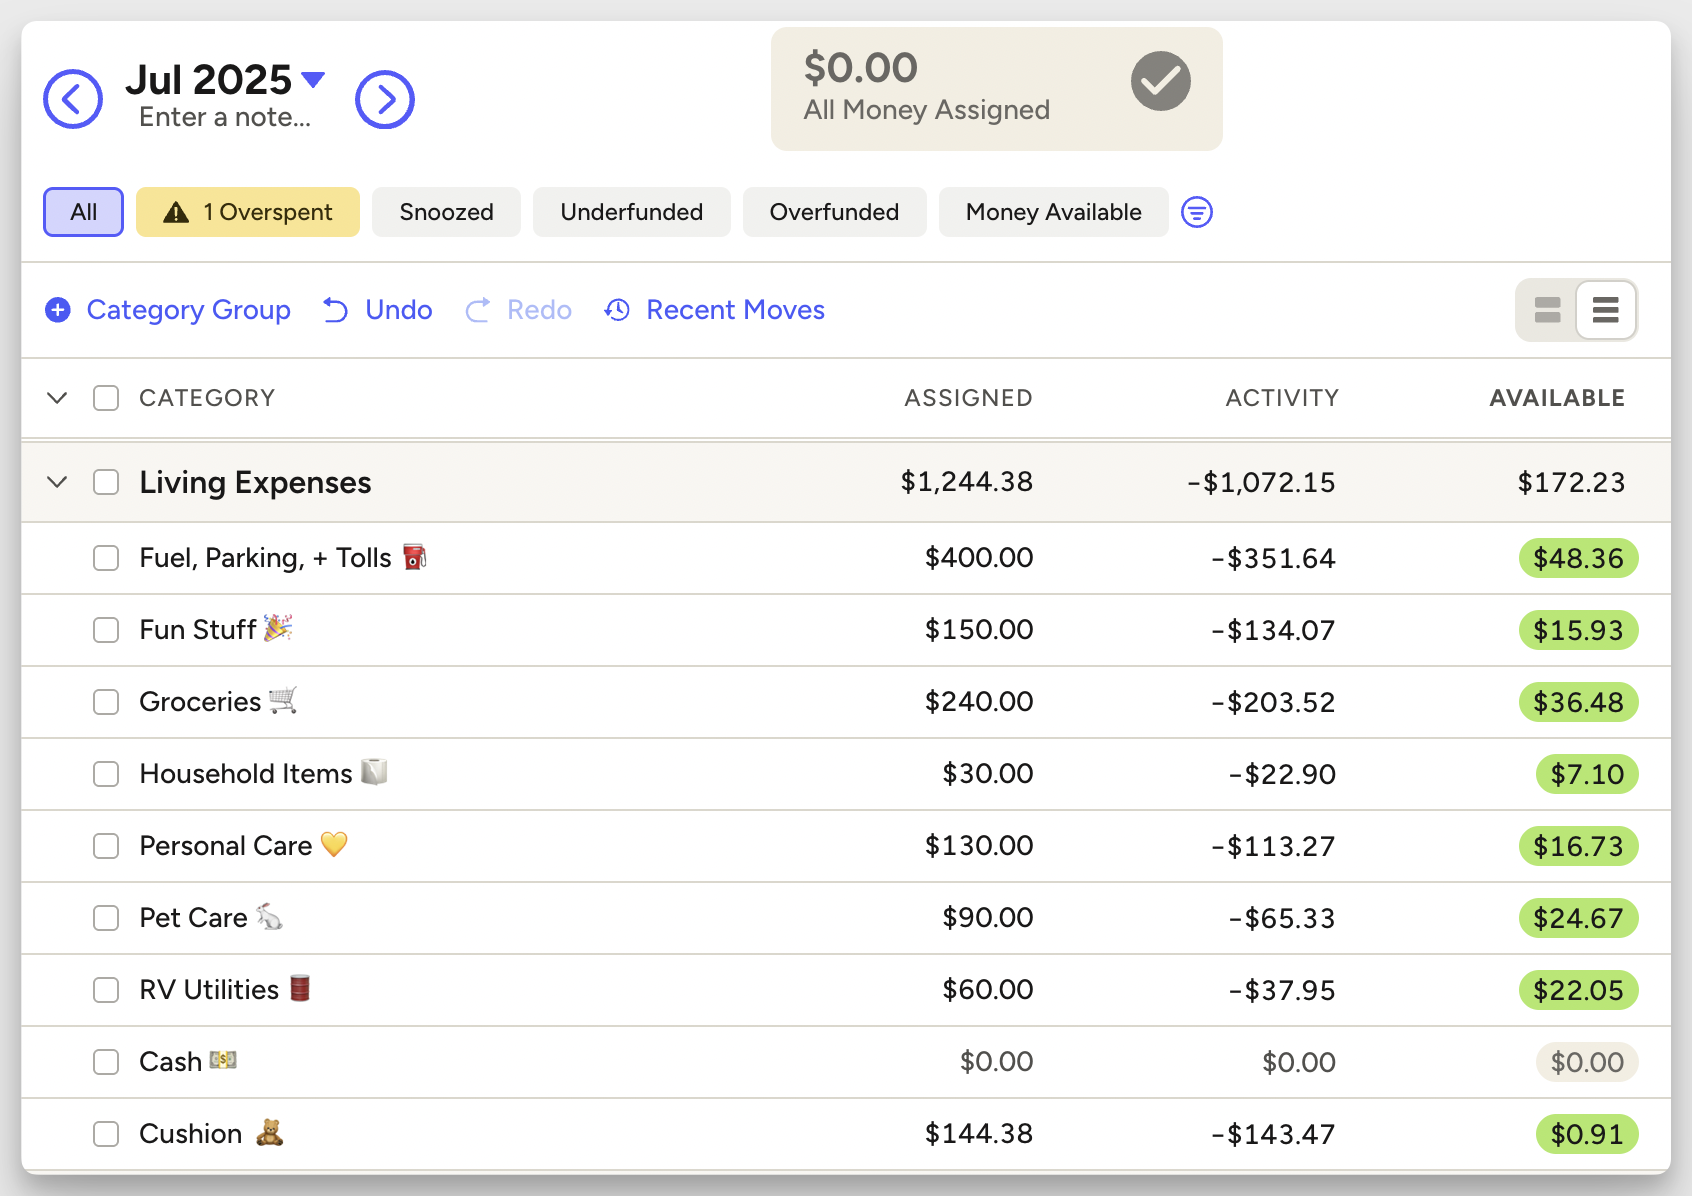Viewport: 1692px width, 1196px height.
Task: Filter by Money Available
Action: pyautogui.click(x=1053, y=212)
